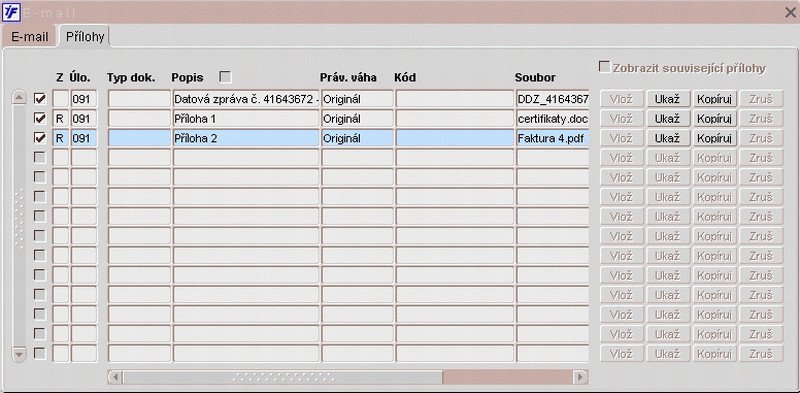Image resolution: width=800 pixels, height=393 pixels.
Task: Click the Soubor field 'certifikaty.doc'
Action: click(553, 118)
